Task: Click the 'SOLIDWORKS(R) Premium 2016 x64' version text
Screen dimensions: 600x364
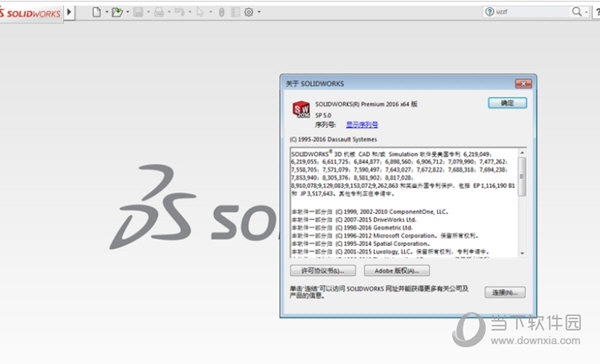Action: click(366, 104)
